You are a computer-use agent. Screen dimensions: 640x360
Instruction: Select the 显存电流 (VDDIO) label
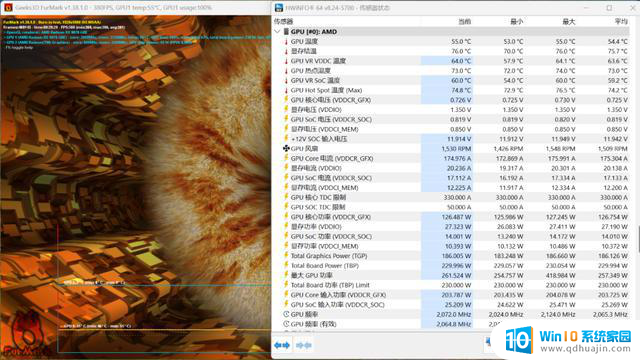point(316,168)
